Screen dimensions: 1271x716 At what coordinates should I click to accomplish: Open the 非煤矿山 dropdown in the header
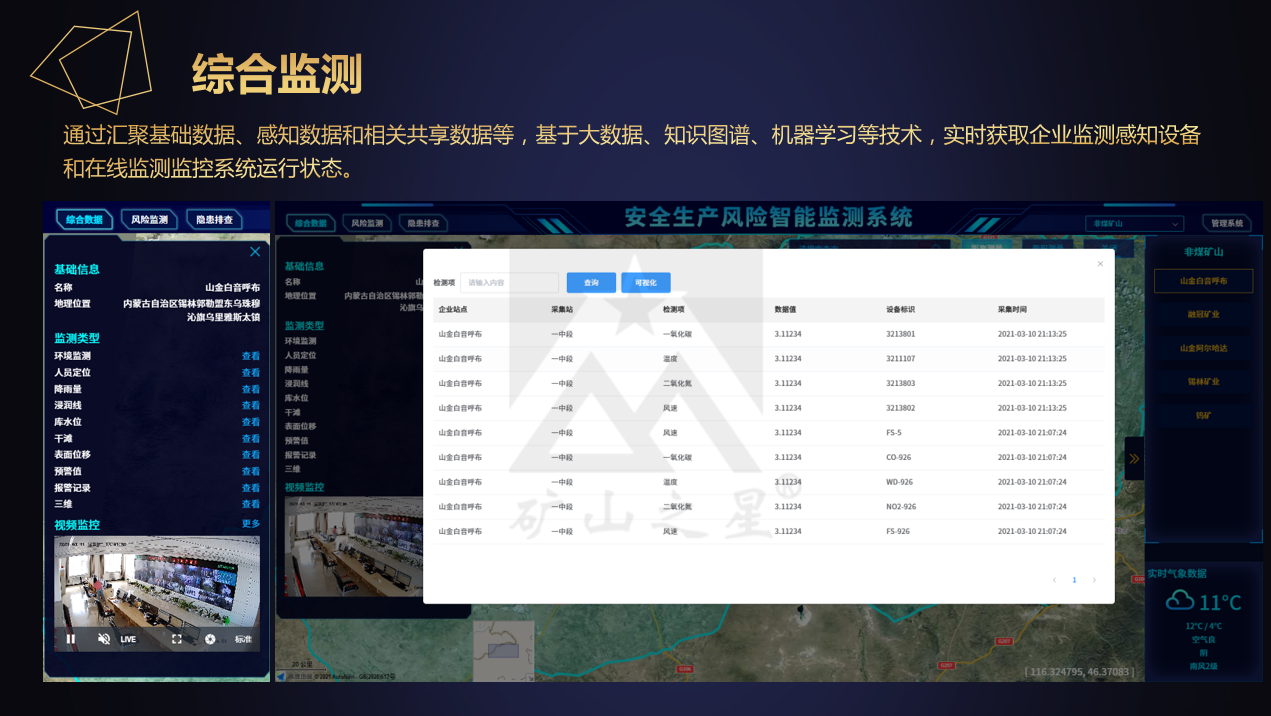tap(1134, 224)
